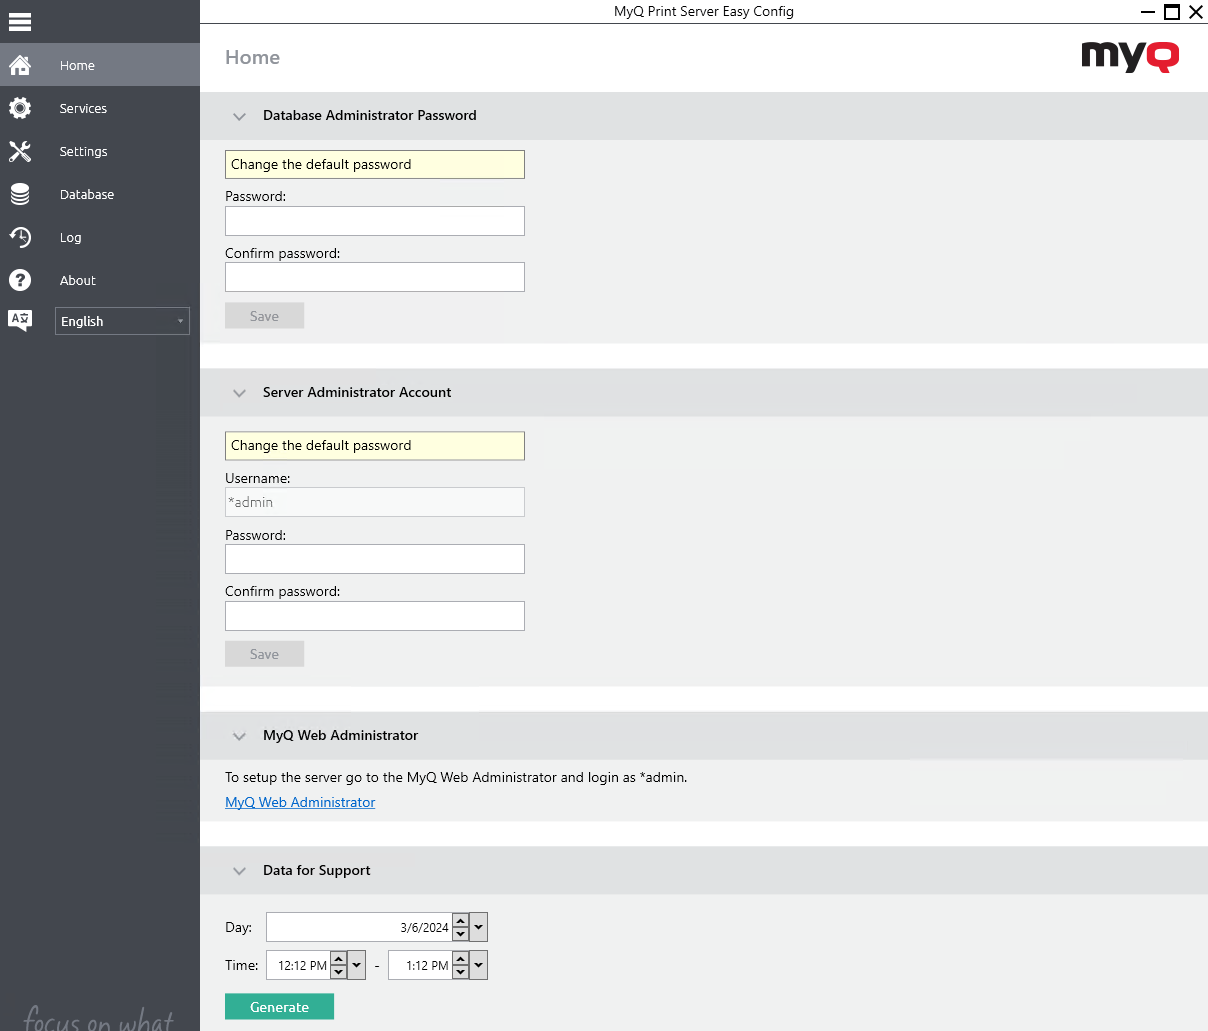Click the hamburger menu icon
Screen dimensions: 1208x1031
click(20, 21)
